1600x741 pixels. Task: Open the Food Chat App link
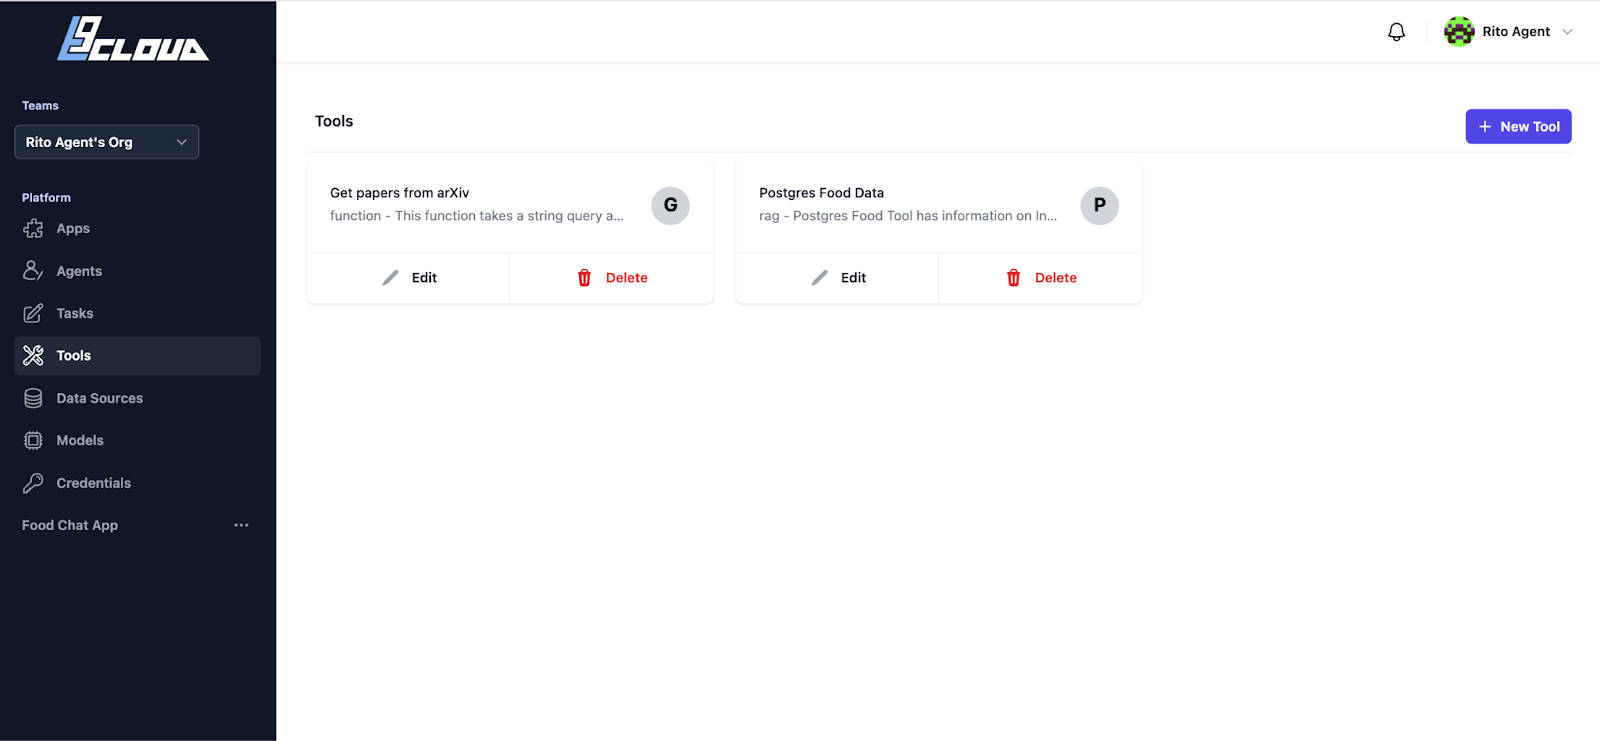70,525
